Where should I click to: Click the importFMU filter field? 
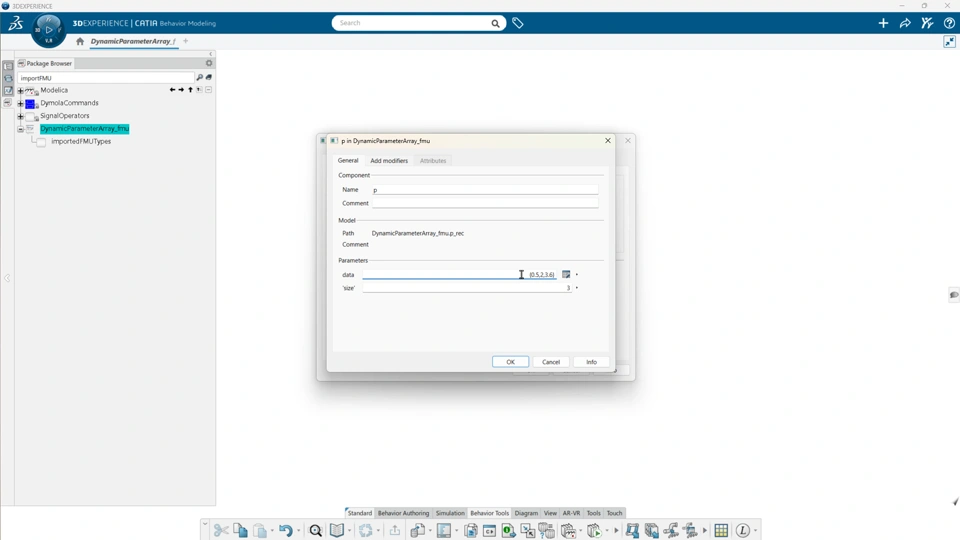pos(105,78)
